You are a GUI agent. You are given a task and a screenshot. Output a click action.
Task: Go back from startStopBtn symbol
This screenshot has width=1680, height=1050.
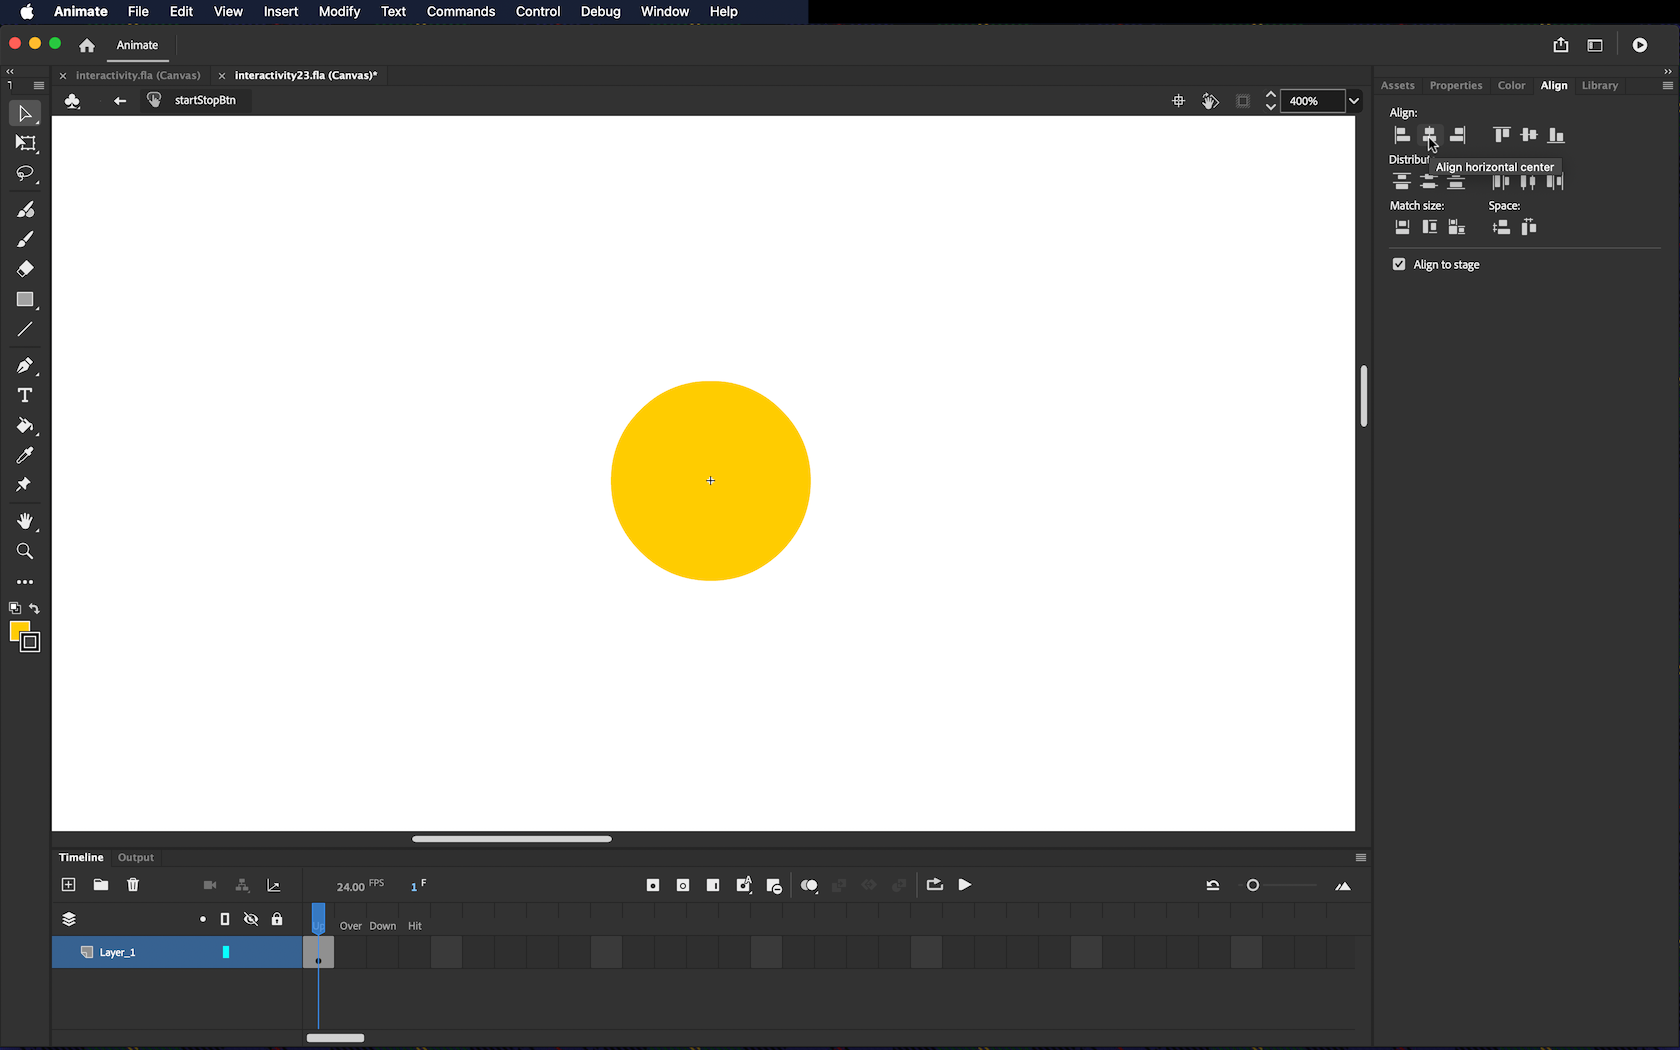120,101
